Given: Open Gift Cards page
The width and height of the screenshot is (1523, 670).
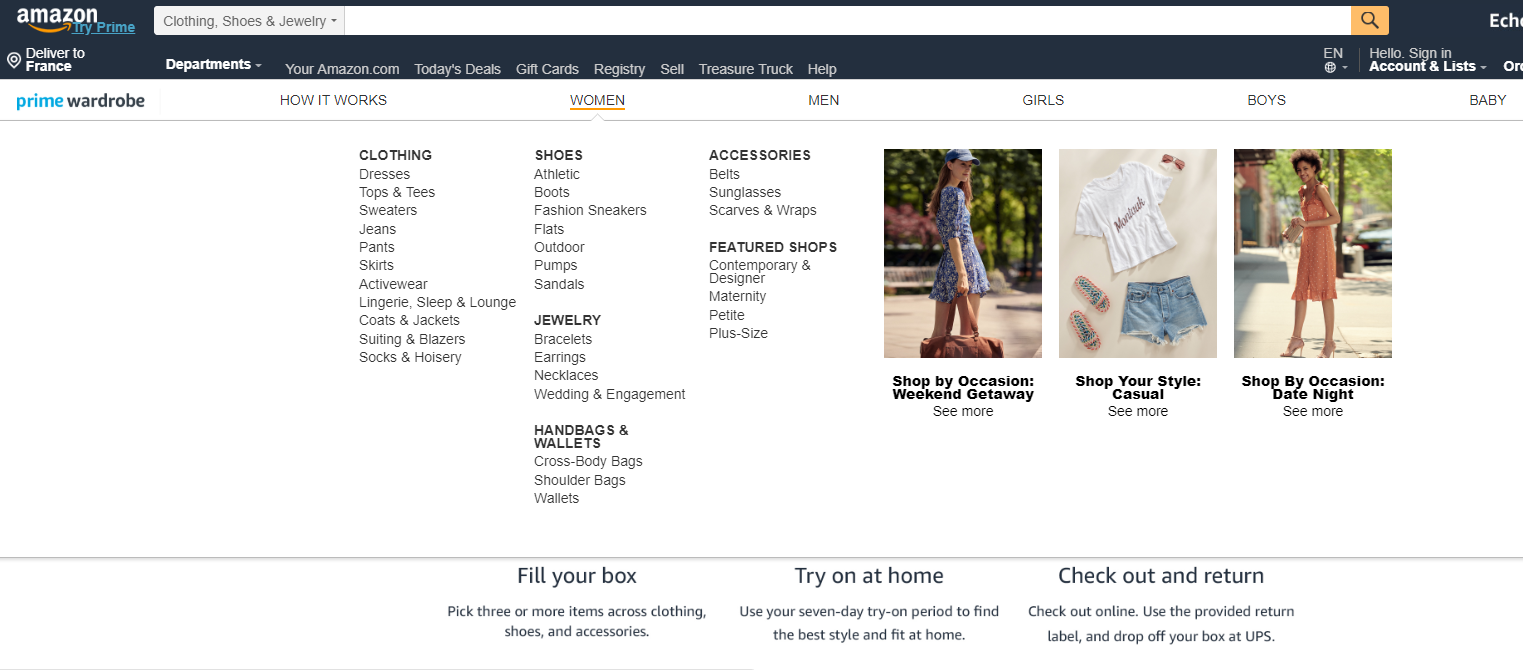Looking at the screenshot, I should pos(547,69).
